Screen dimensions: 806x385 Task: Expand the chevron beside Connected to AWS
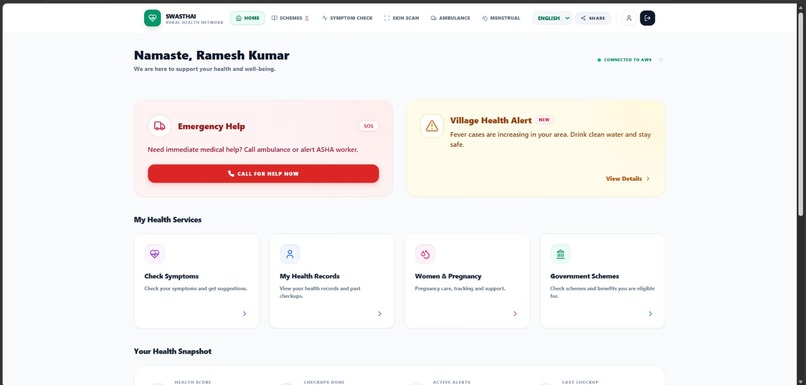click(x=661, y=60)
